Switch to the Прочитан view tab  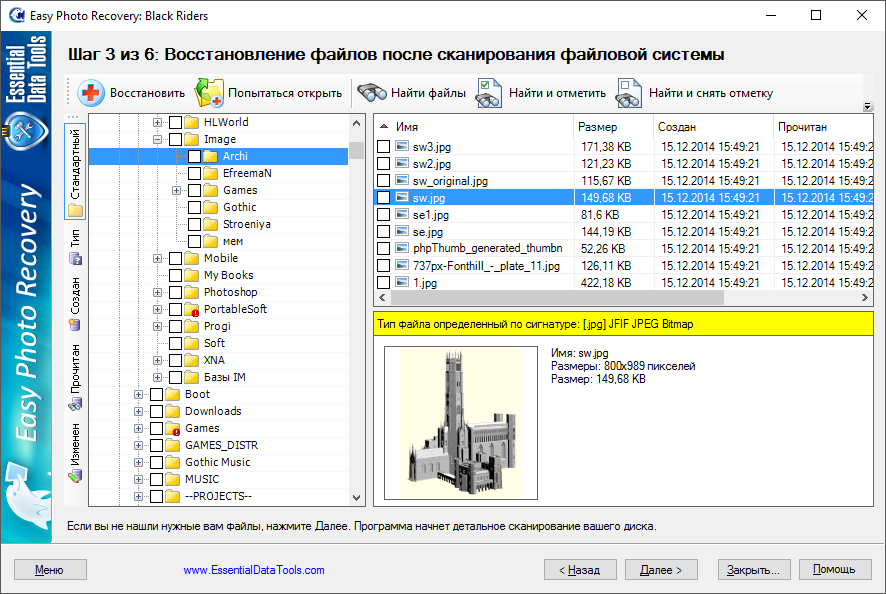click(x=75, y=377)
